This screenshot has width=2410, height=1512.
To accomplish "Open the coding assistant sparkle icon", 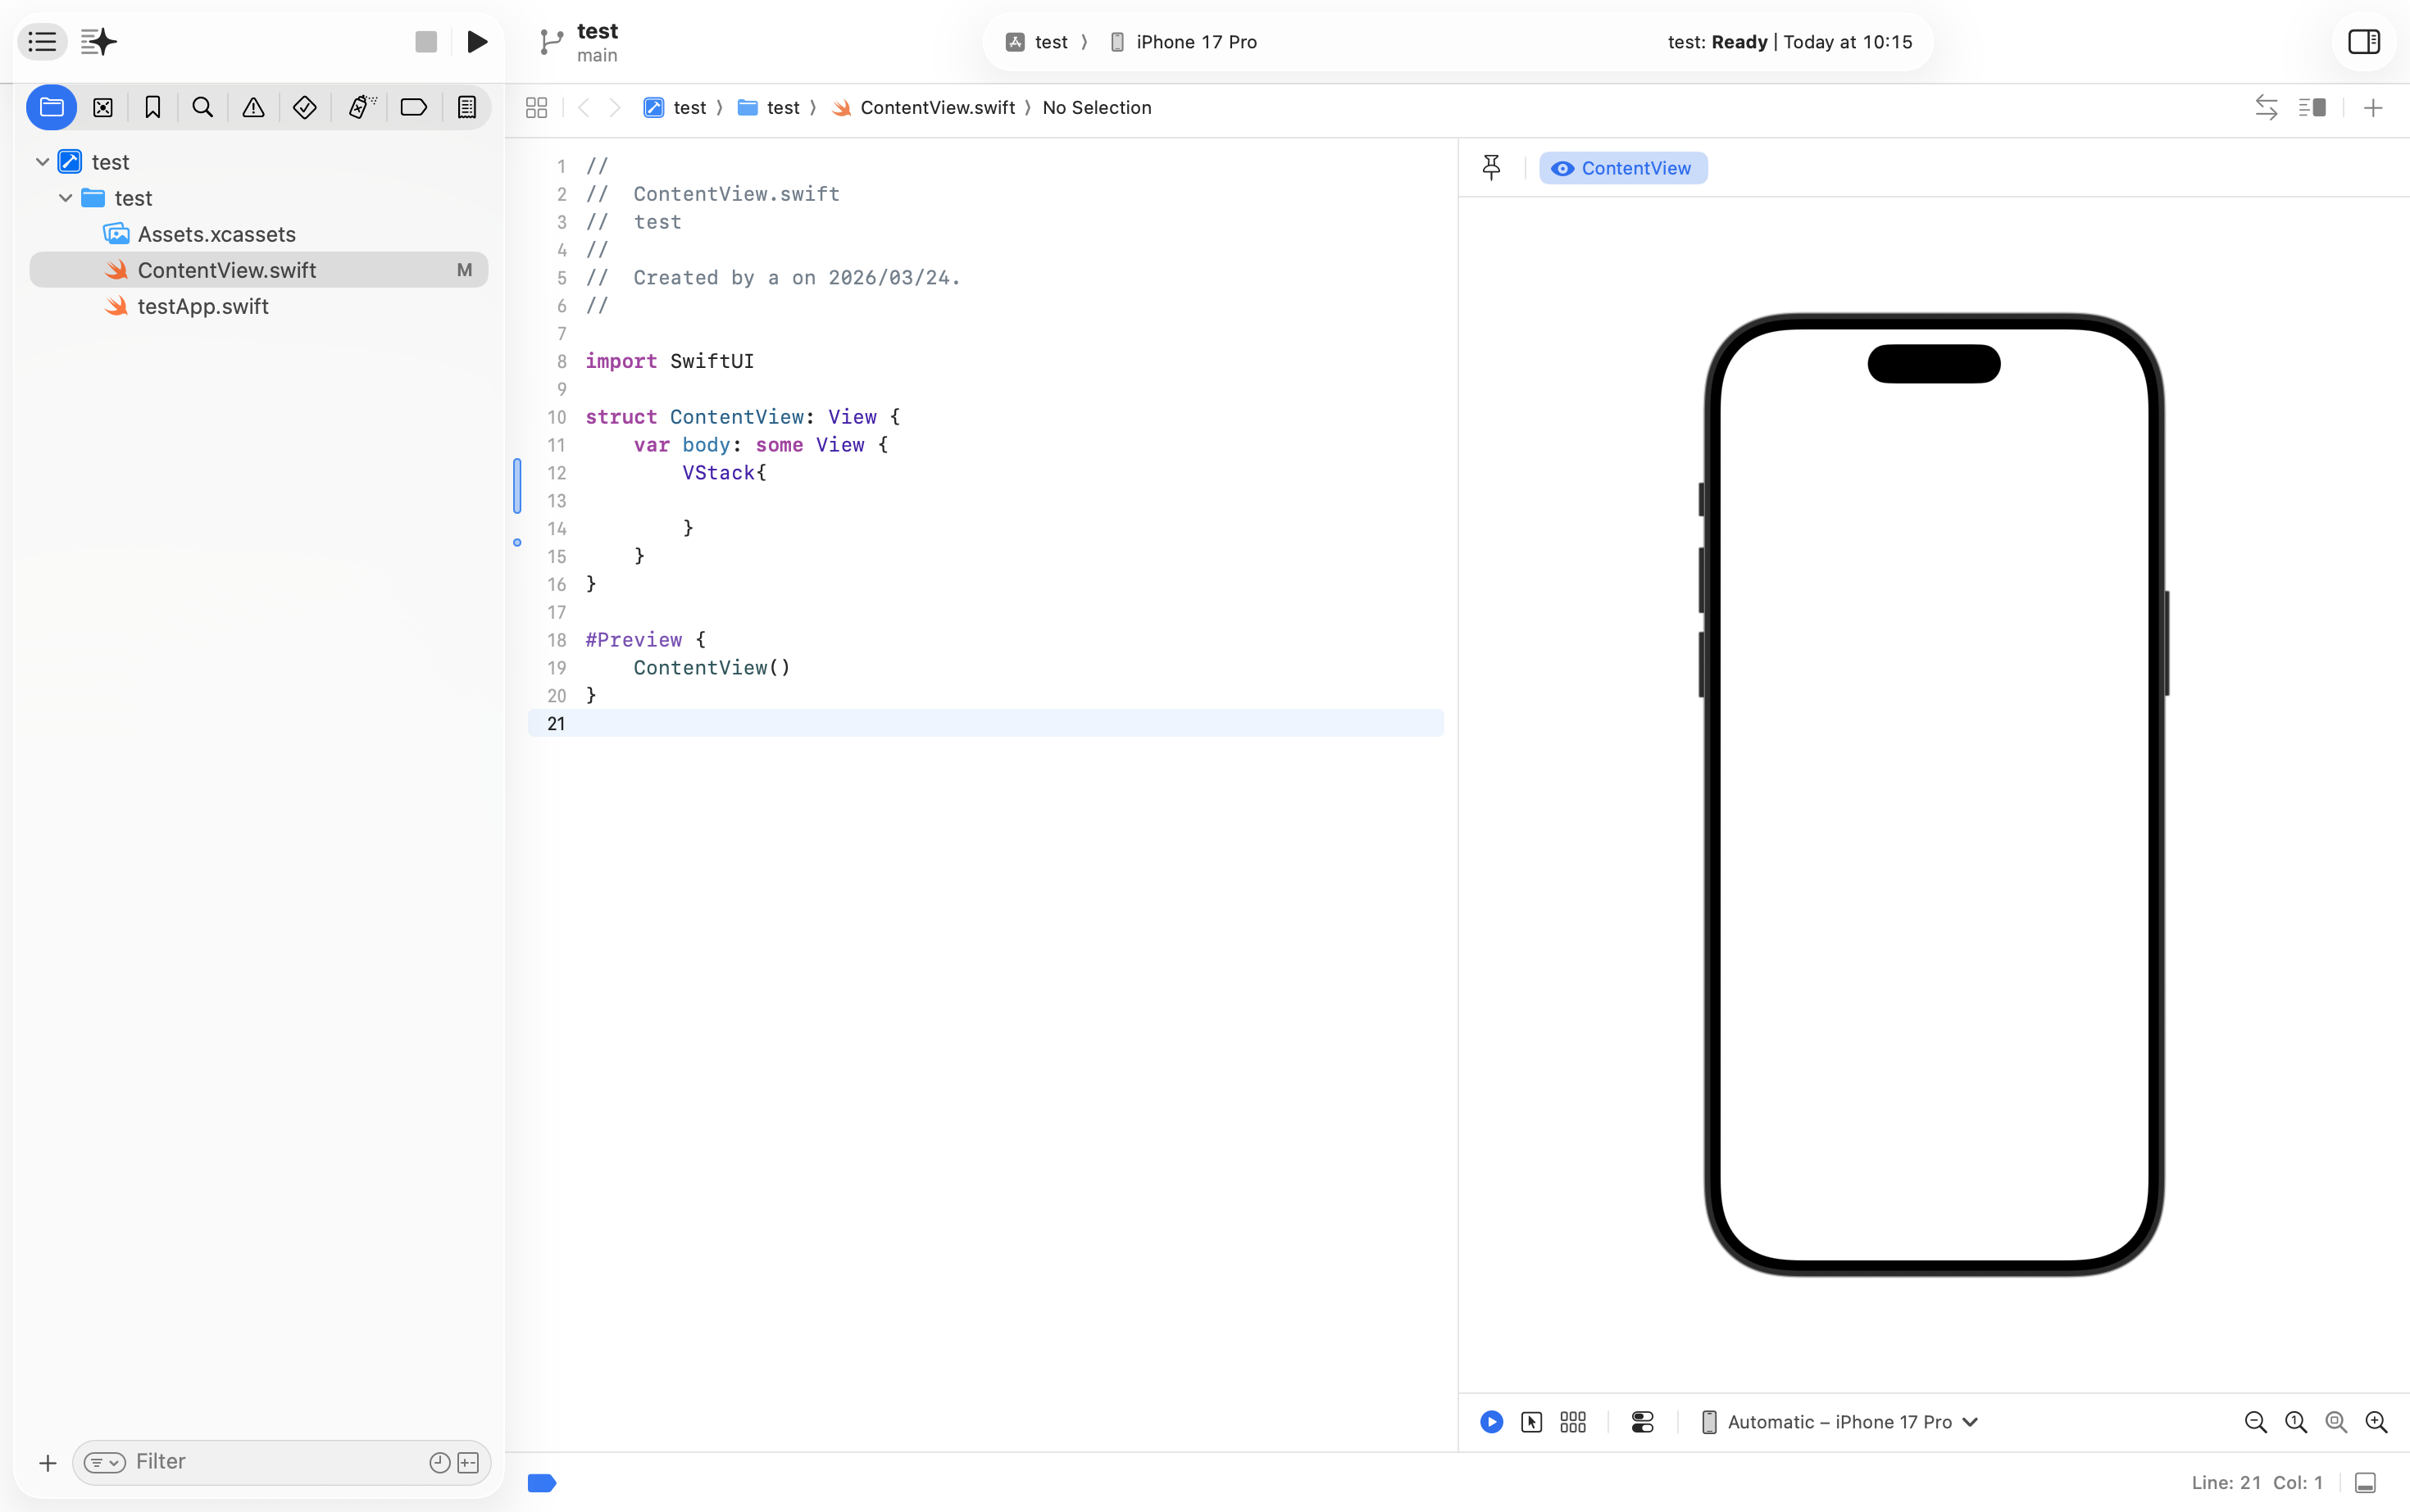I will click(99, 42).
